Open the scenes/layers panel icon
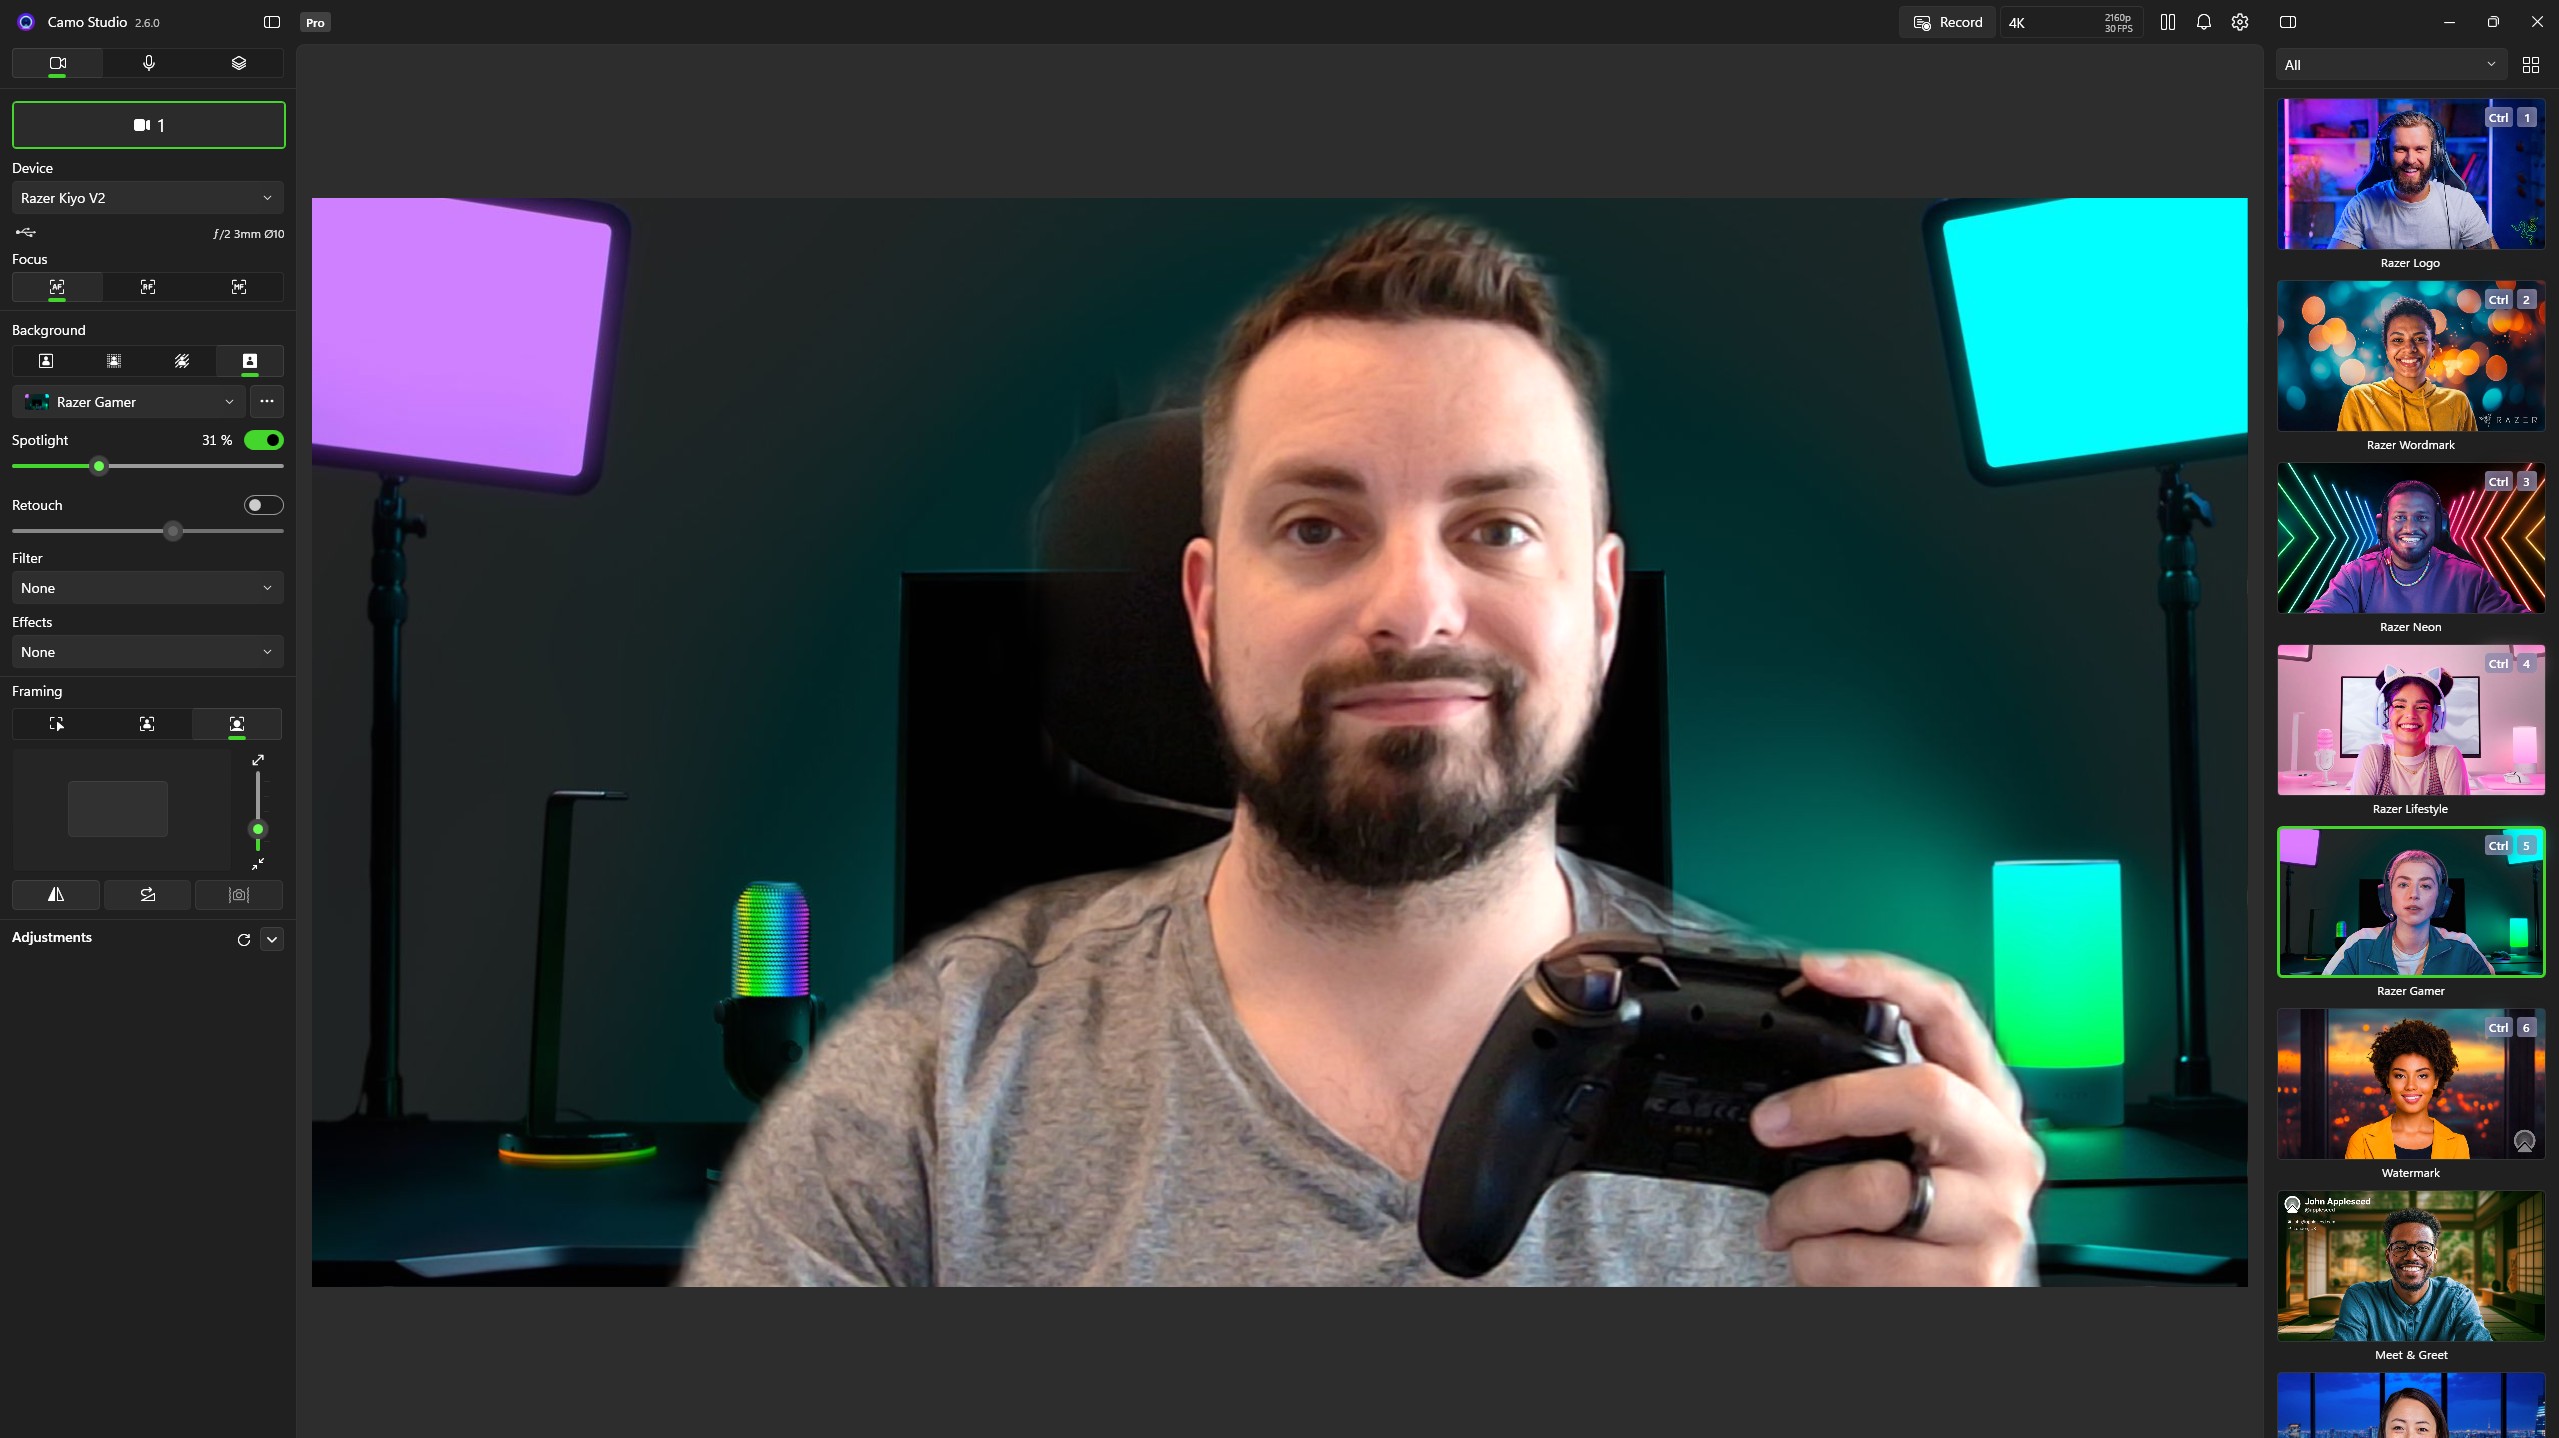 (x=238, y=62)
